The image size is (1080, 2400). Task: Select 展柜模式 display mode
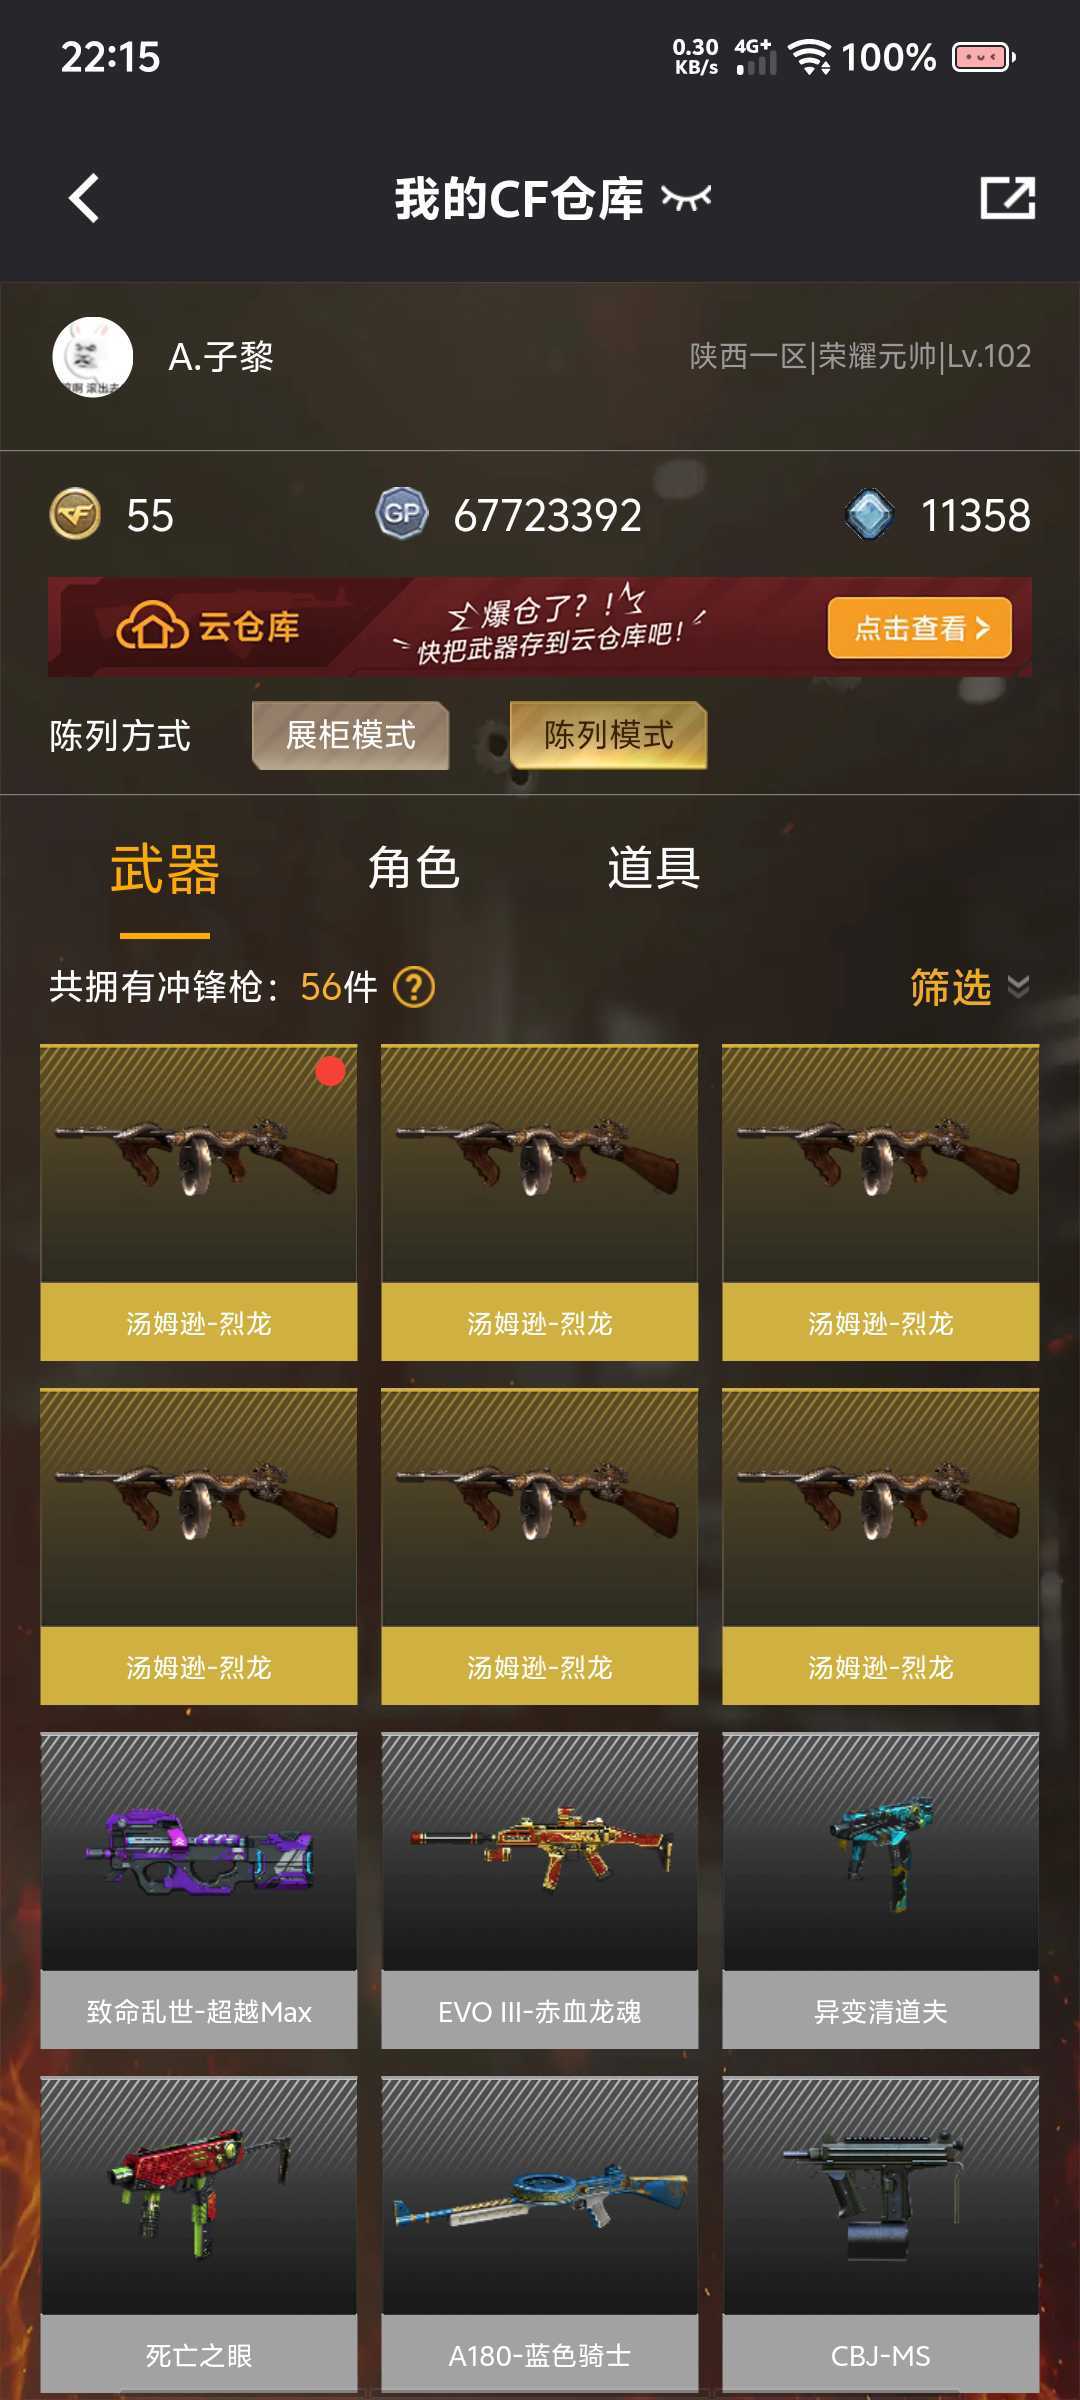pyautogui.click(x=351, y=735)
